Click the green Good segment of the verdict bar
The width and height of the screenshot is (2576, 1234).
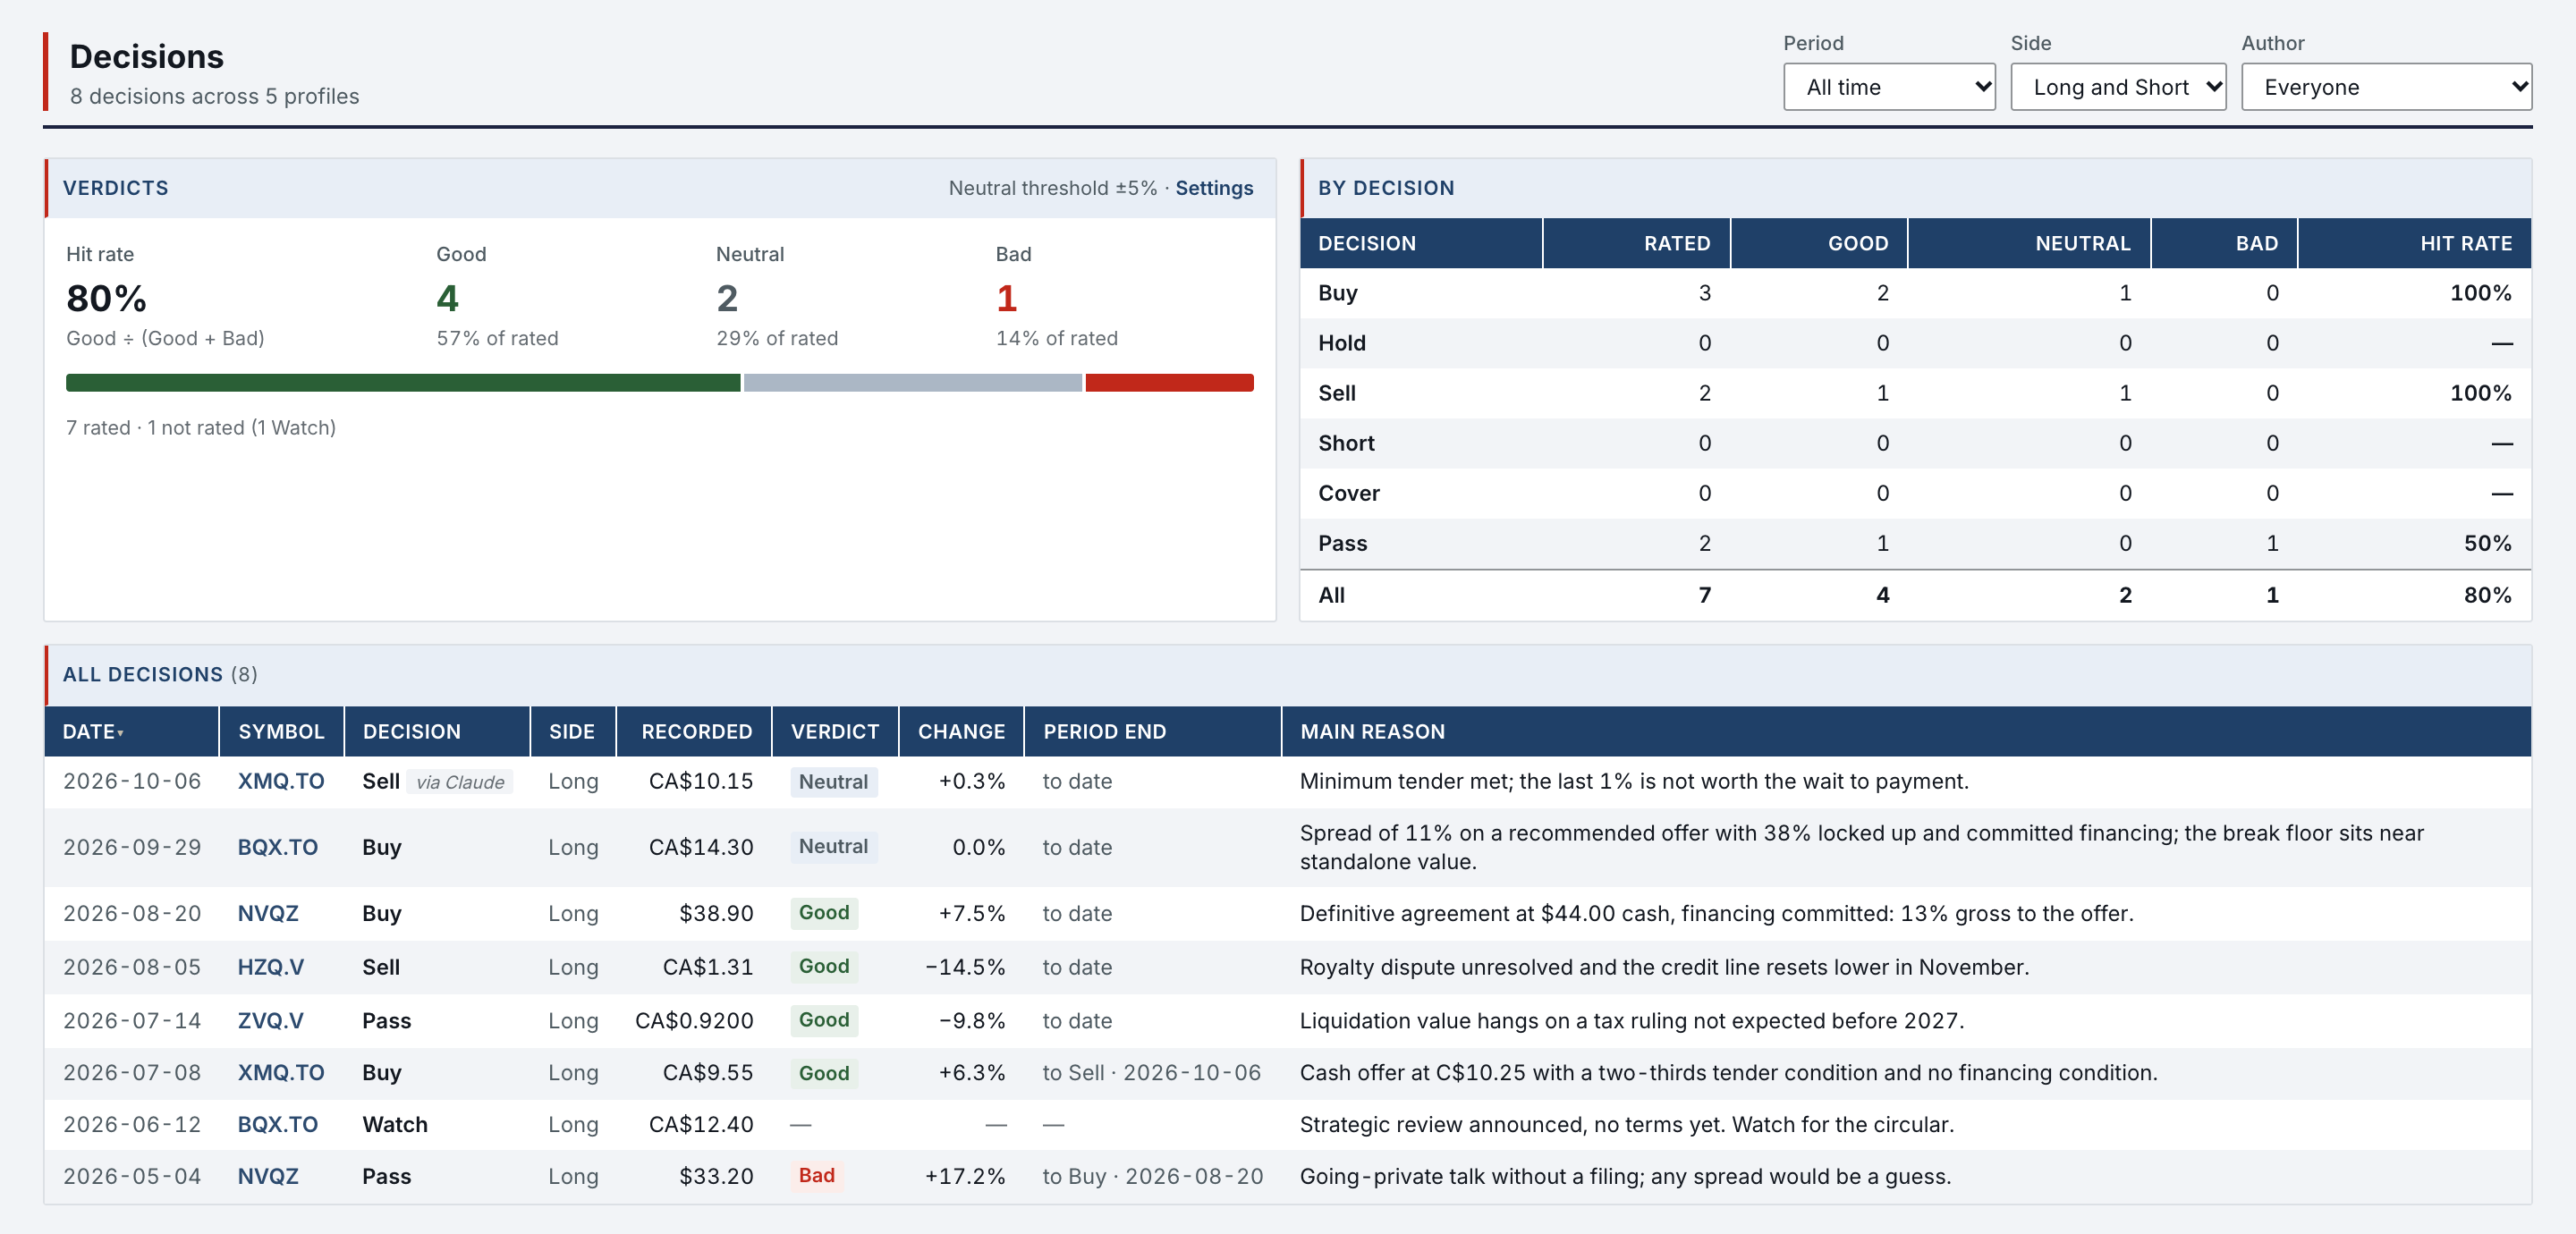[x=403, y=382]
